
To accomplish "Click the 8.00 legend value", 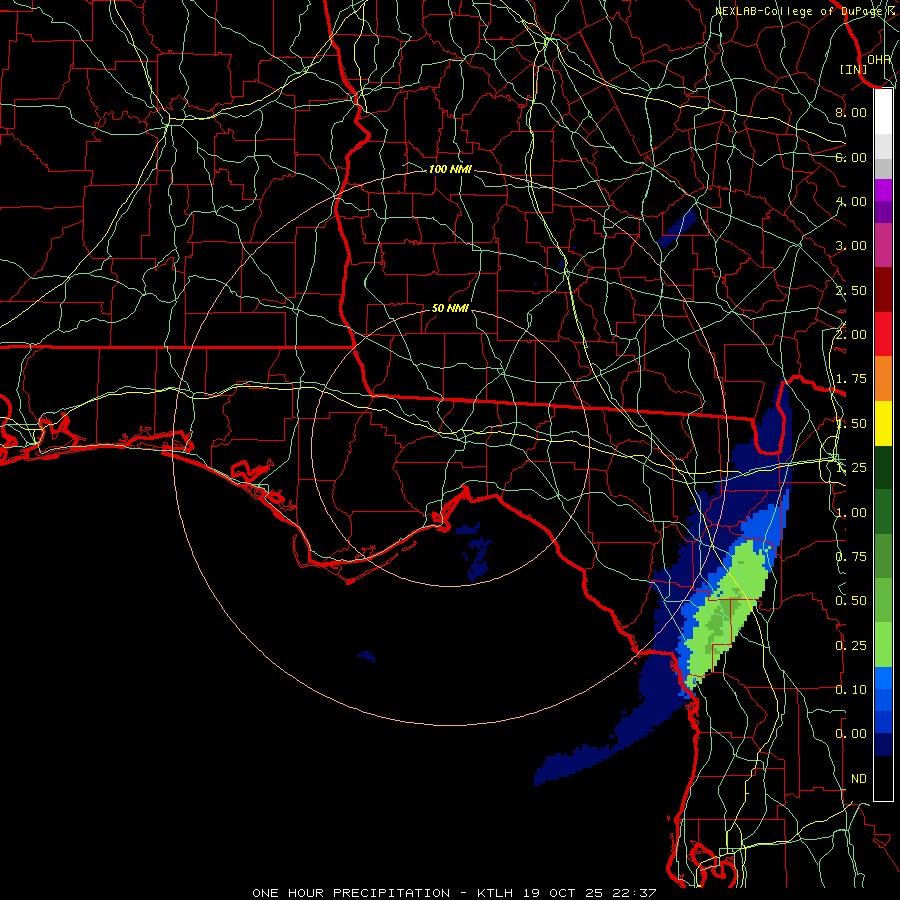I will pyautogui.click(x=851, y=112).
